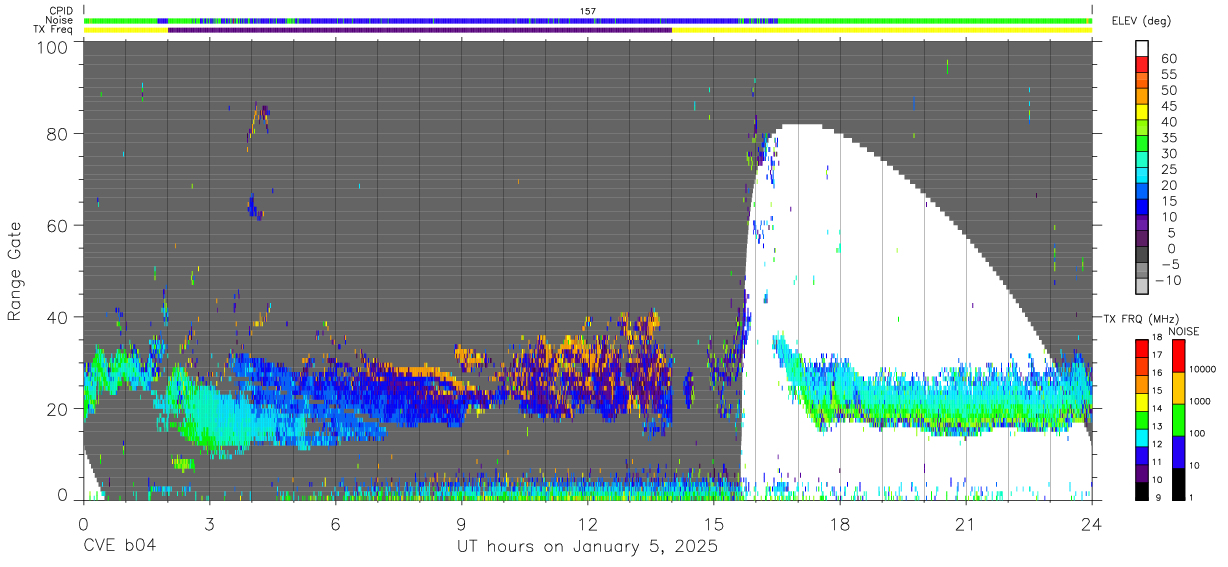The height and width of the screenshot is (567, 1228).
Task: Click the ELEV colorbar label −10
Action: tap(1169, 281)
